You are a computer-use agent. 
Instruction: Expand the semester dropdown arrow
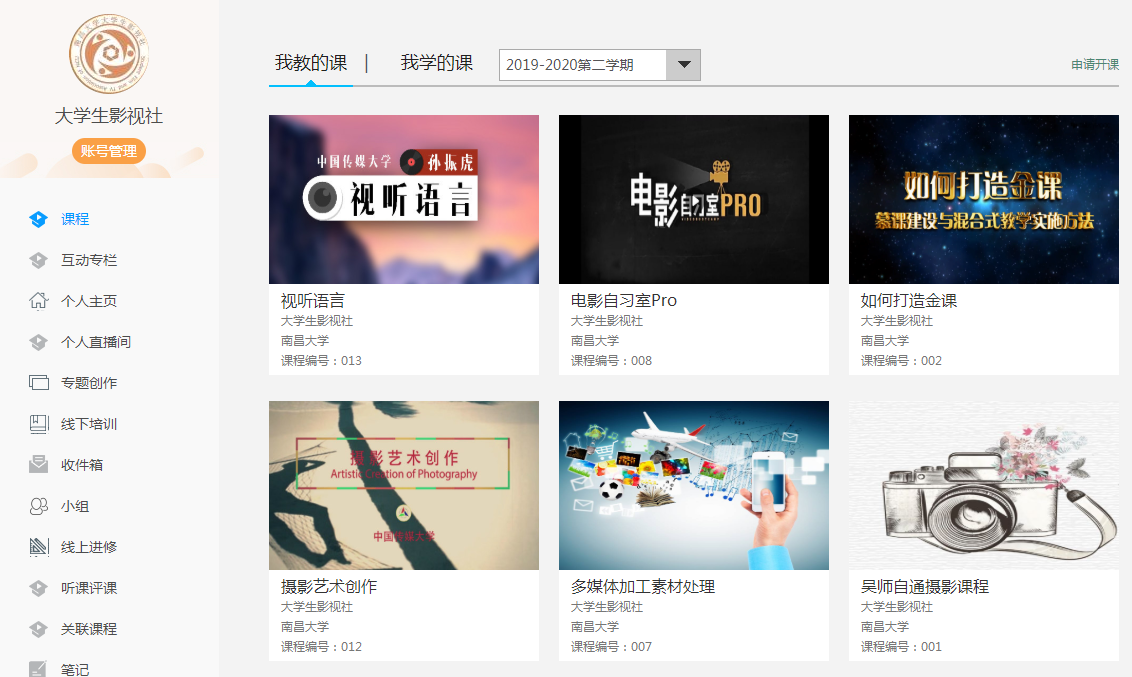pyautogui.click(x=683, y=65)
